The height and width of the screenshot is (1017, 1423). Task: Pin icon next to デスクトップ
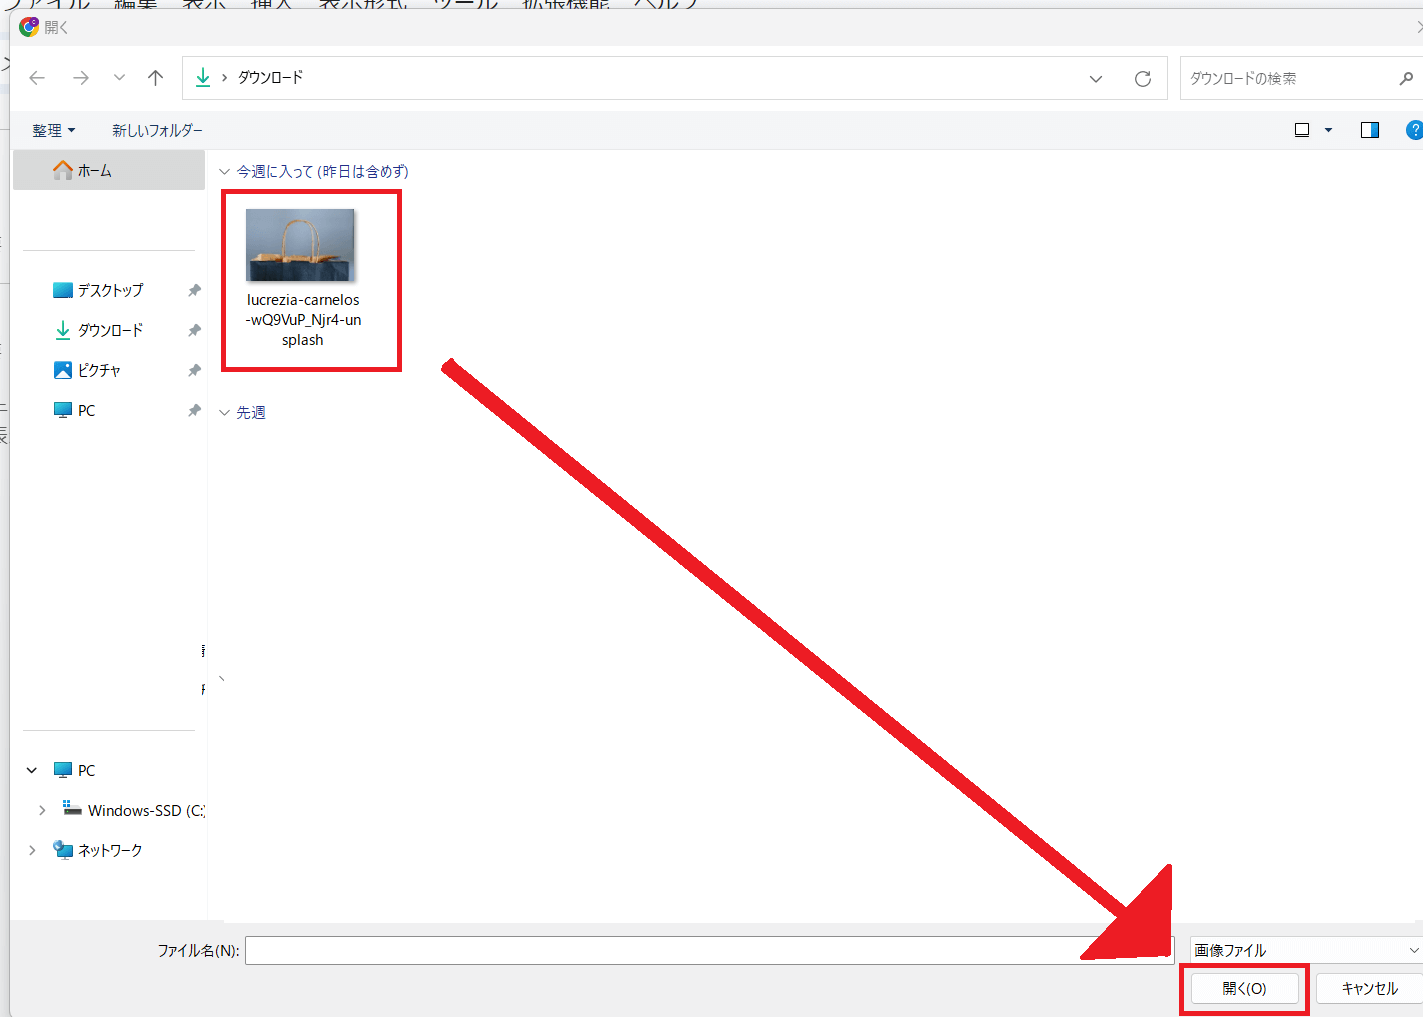194,290
